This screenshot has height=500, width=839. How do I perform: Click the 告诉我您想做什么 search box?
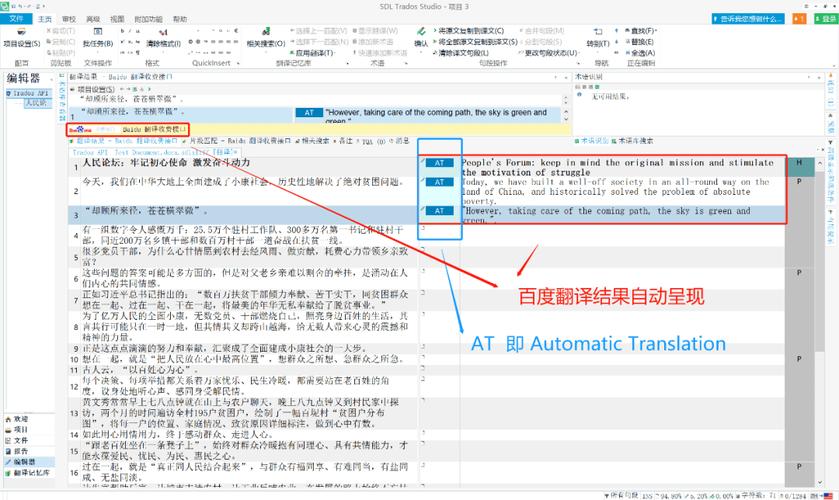pyautogui.click(x=748, y=19)
